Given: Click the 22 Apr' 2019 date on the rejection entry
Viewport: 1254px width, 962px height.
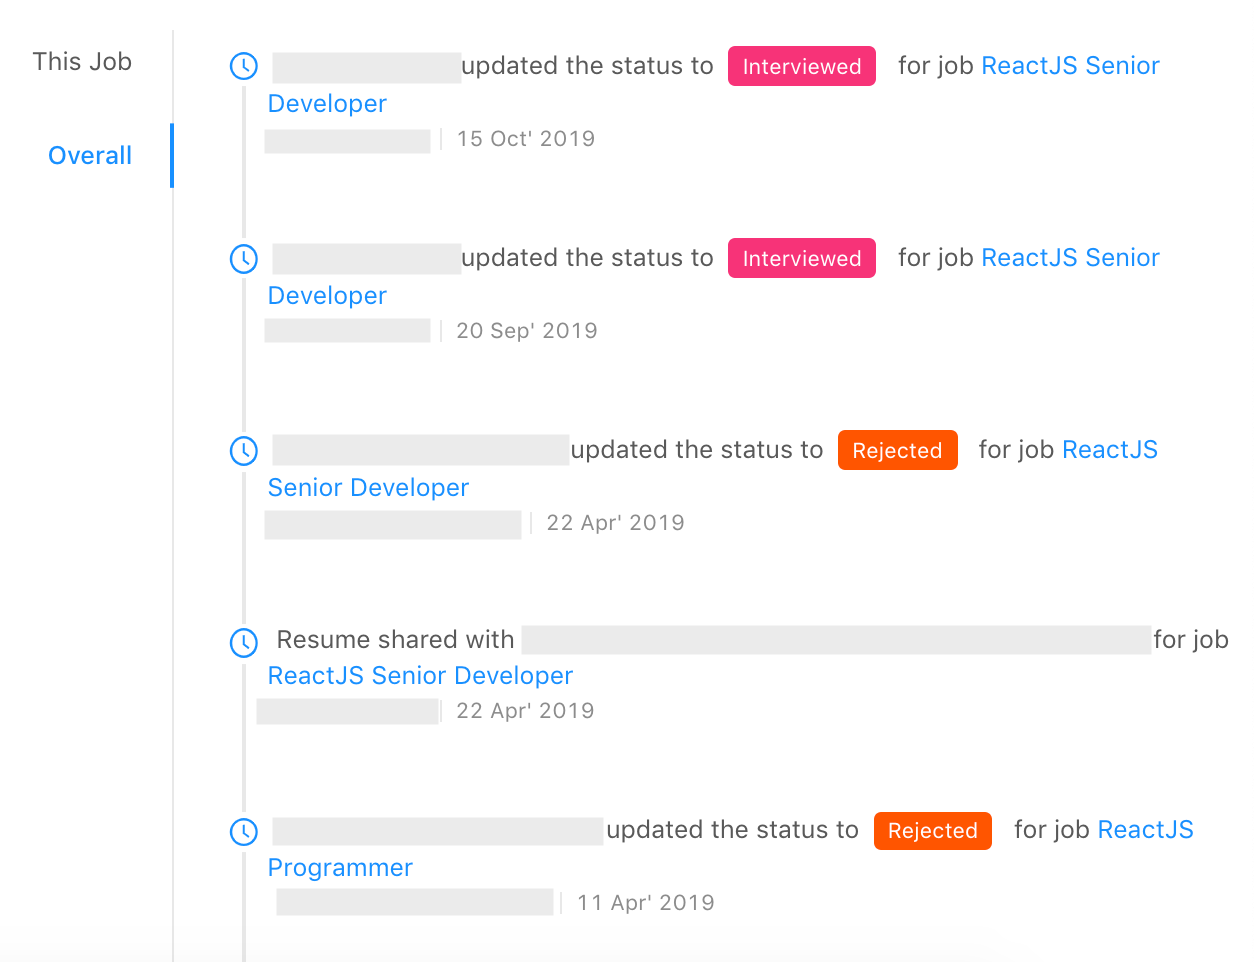Looking at the screenshot, I should [x=615, y=522].
